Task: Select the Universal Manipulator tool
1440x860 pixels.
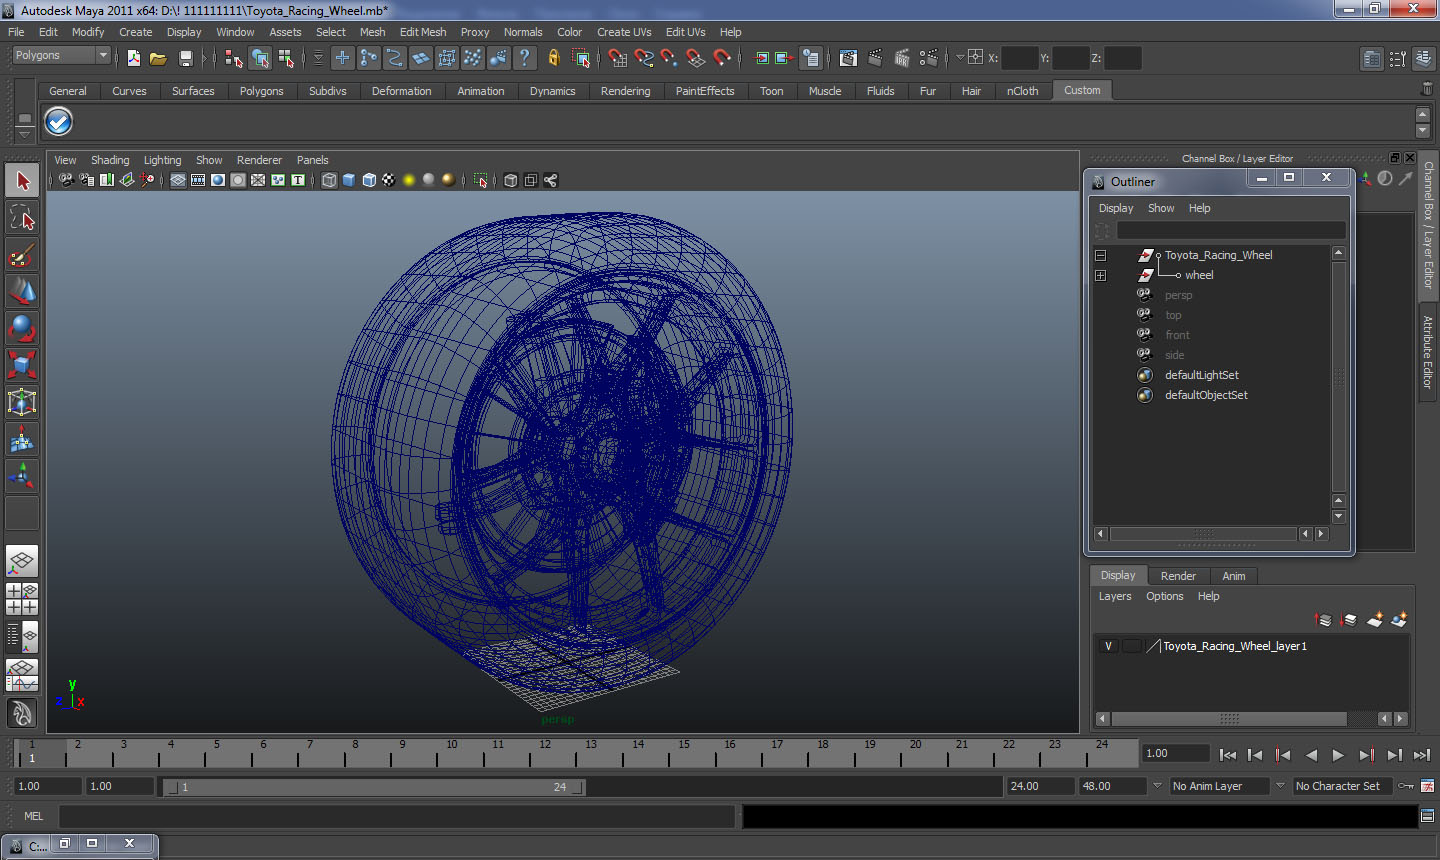Action: (22, 402)
